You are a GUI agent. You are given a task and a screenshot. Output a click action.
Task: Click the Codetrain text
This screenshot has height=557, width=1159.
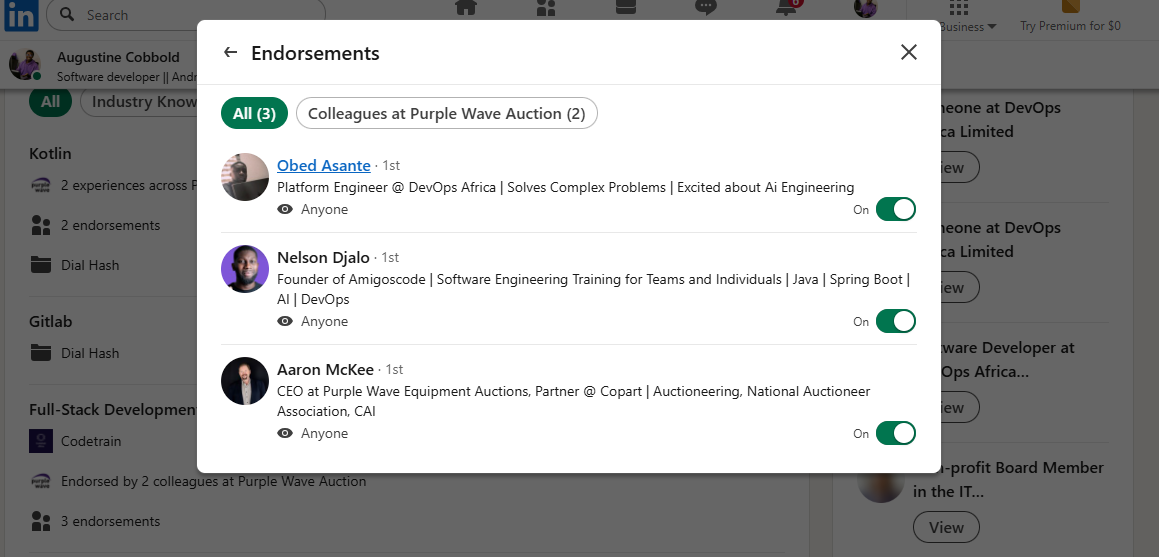91,441
